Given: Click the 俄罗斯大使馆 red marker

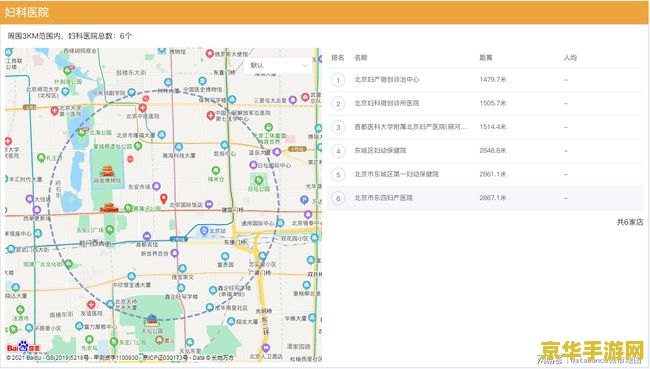Looking at the screenshot, I should click(210, 53).
